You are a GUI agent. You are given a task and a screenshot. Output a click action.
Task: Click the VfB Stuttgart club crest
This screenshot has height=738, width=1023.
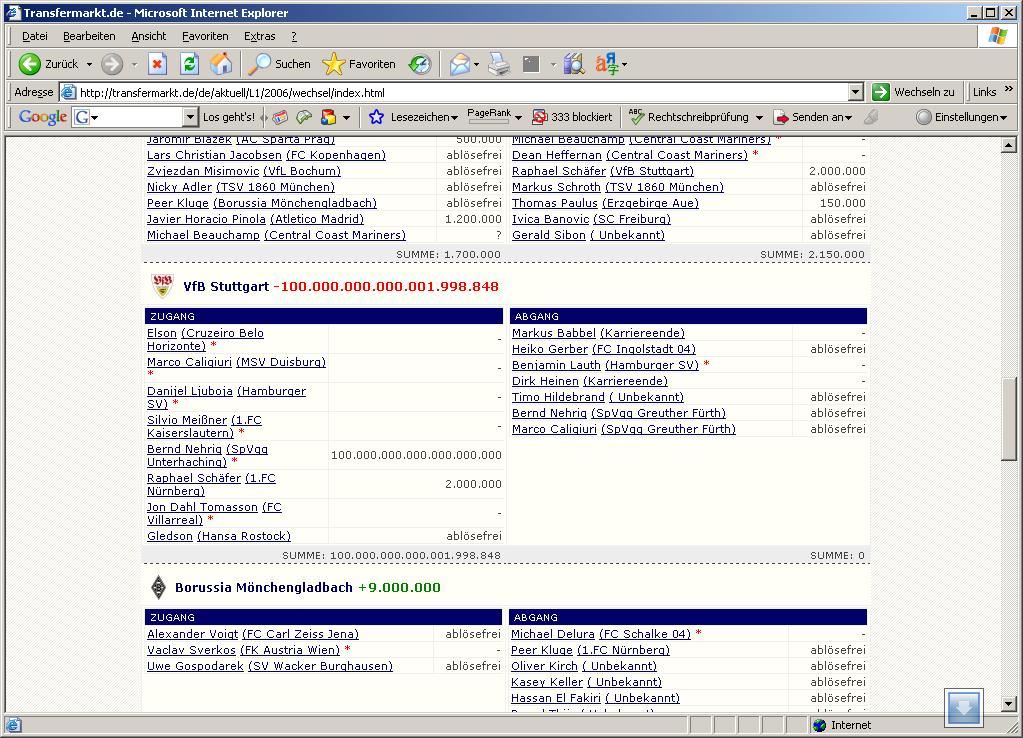162,286
